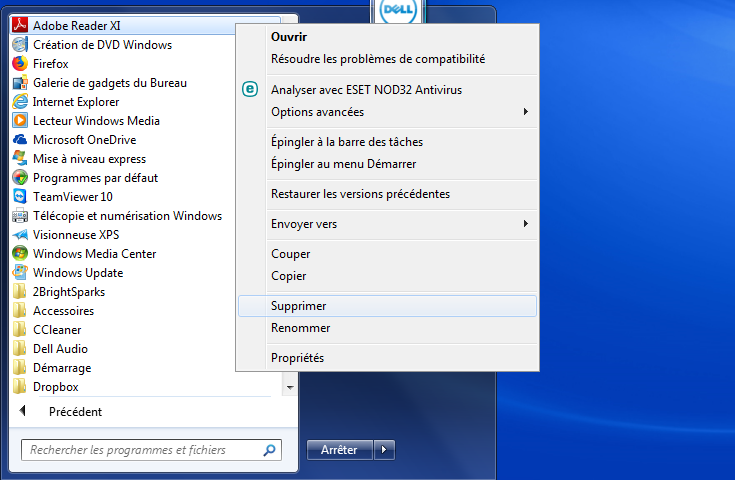The width and height of the screenshot is (735, 480).
Task: Open the Windows Media Center icon
Action: [x=20, y=254]
